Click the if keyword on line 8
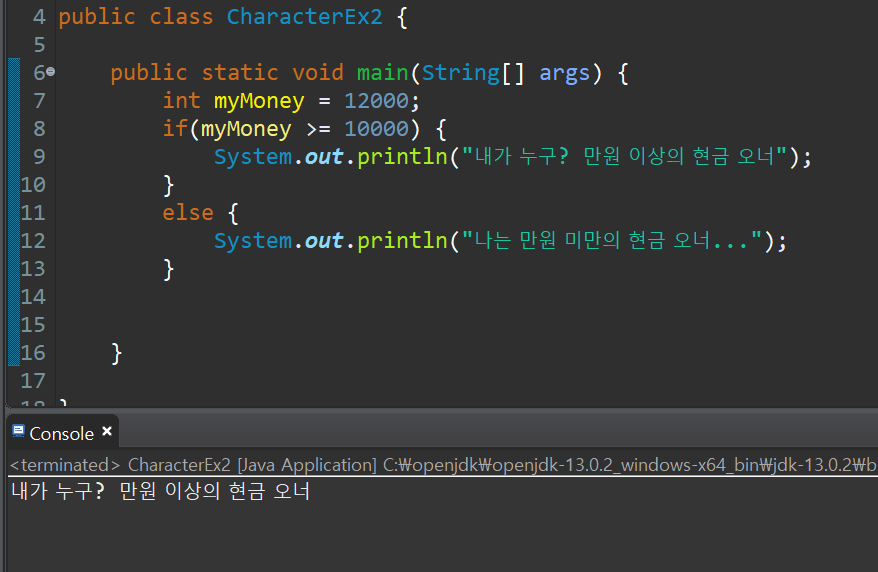The height and width of the screenshot is (572, 878). click(175, 129)
